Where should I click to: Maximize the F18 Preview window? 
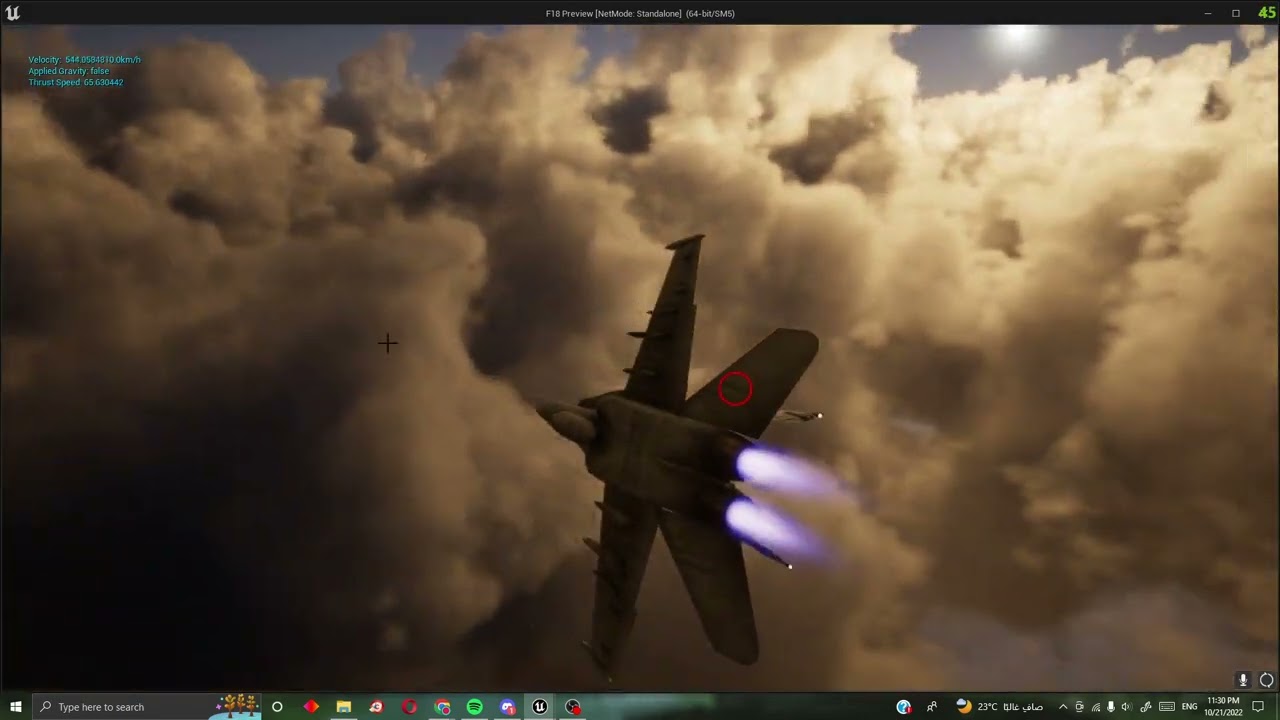point(1236,13)
